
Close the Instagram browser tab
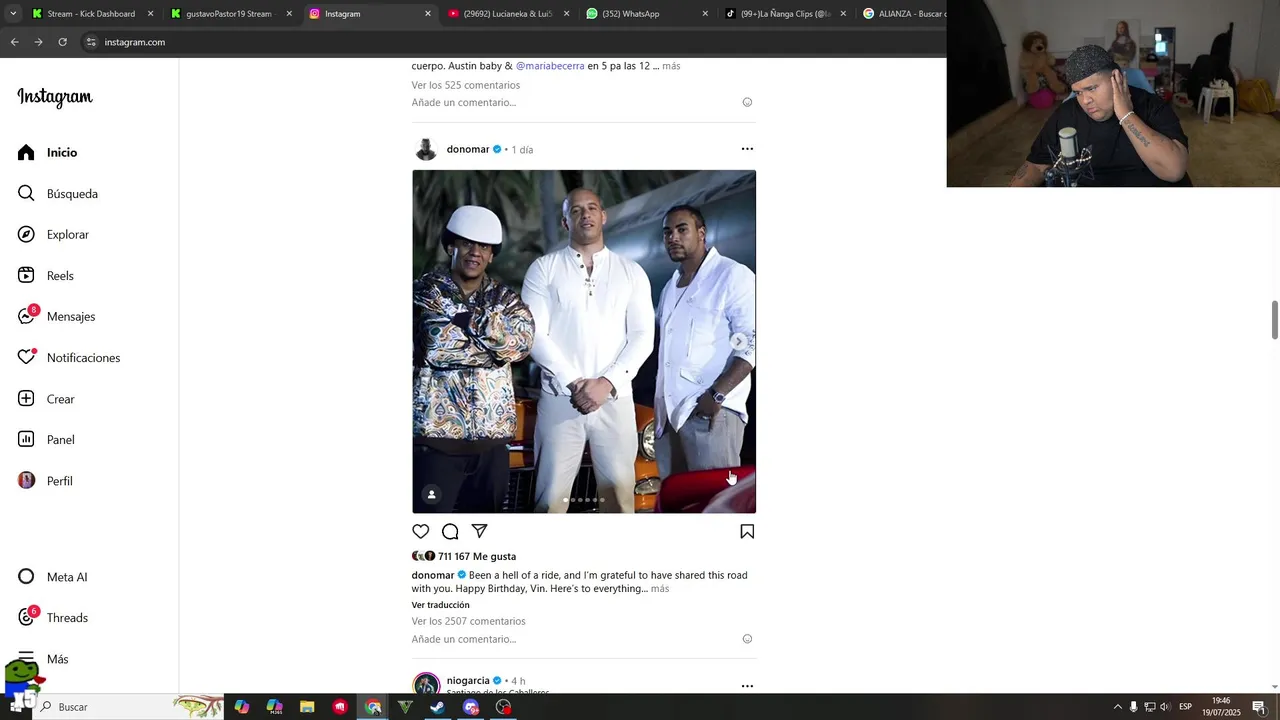point(428,14)
